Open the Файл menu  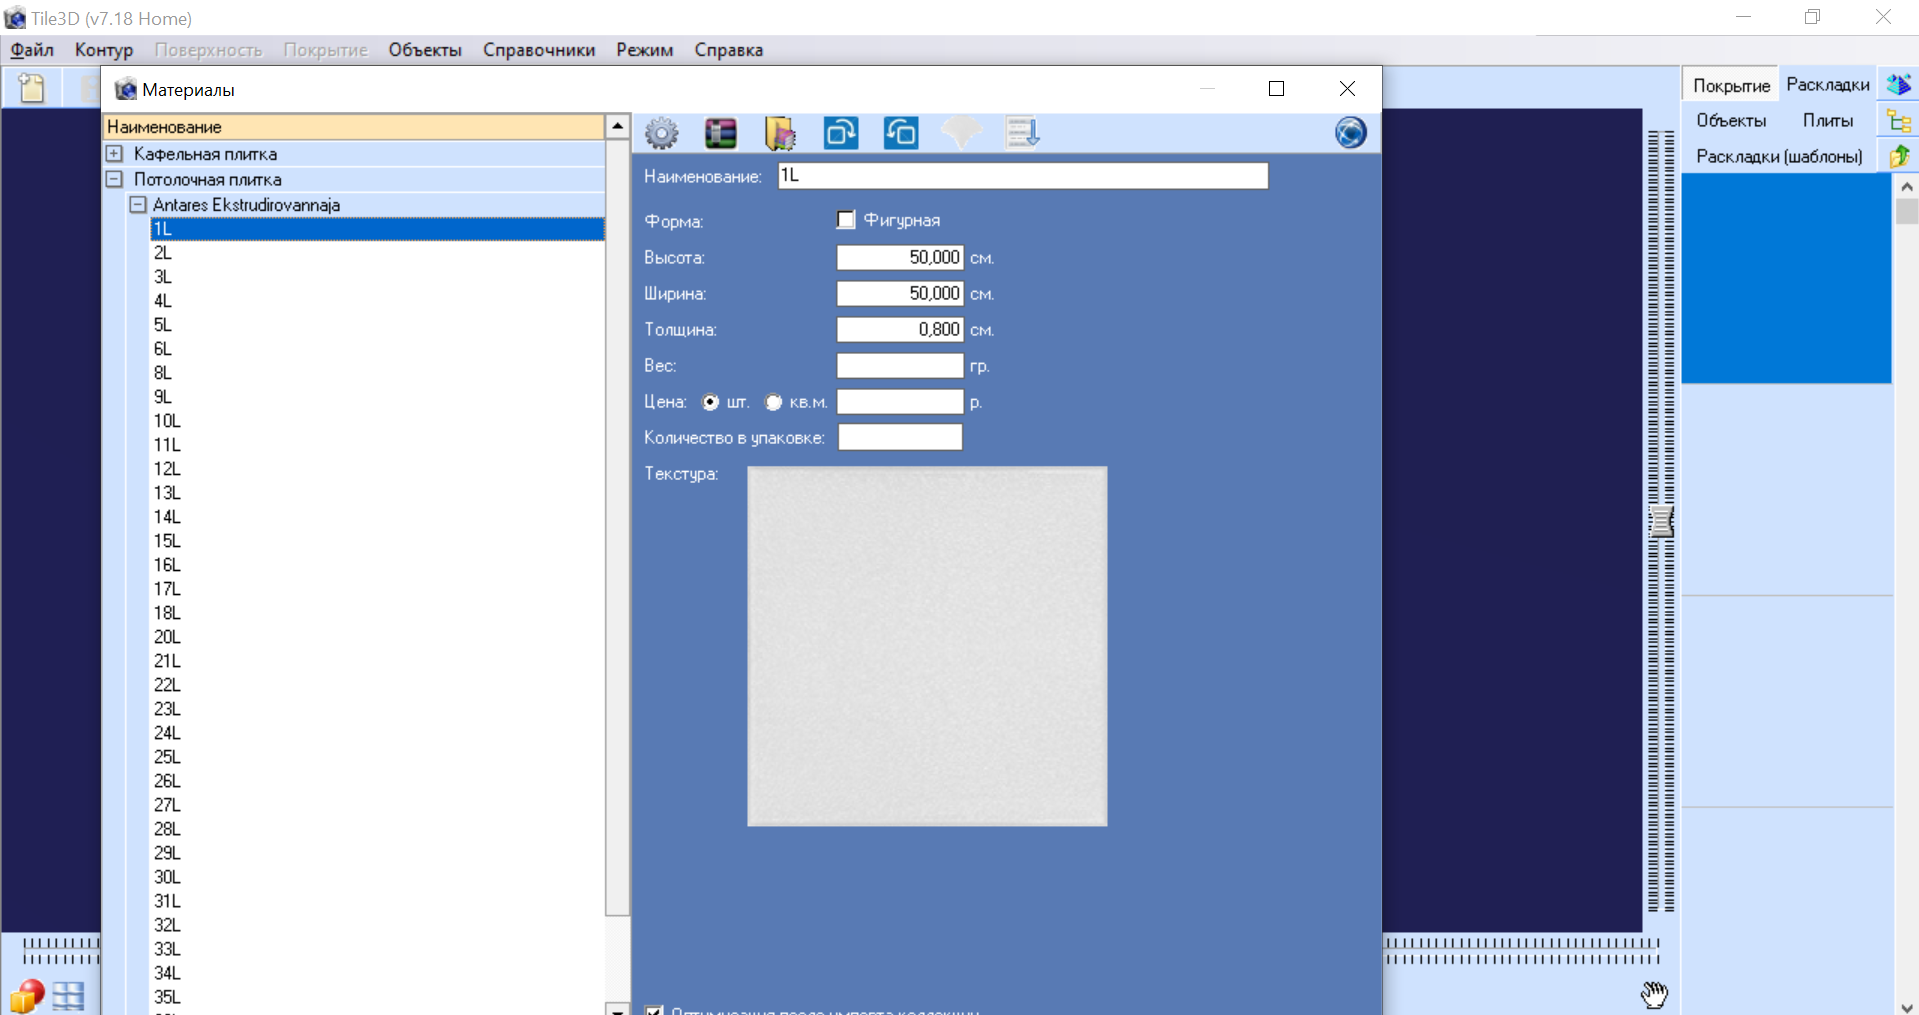32,50
